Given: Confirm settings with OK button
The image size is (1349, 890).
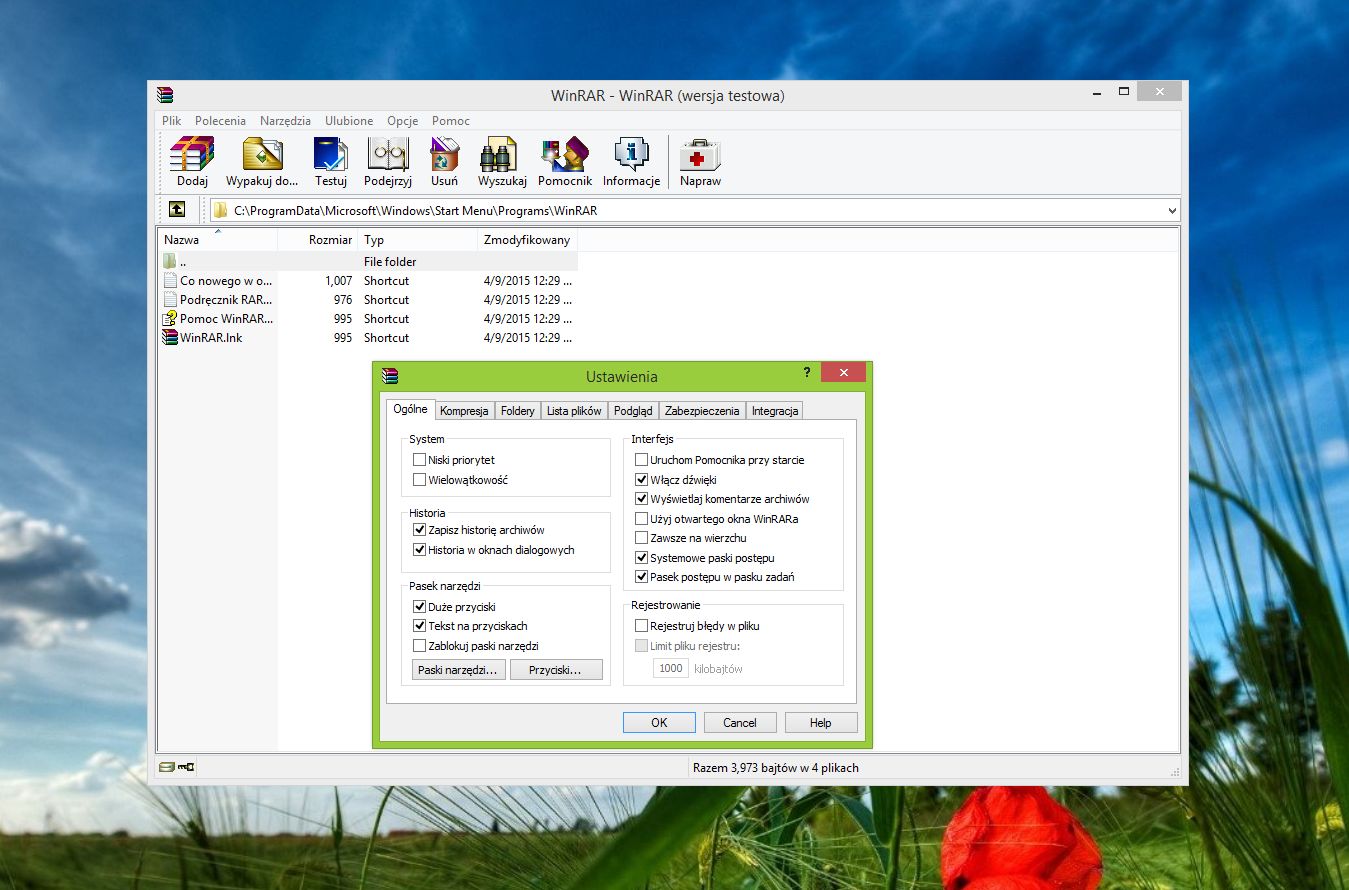Looking at the screenshot, I should tap(659, 722).
